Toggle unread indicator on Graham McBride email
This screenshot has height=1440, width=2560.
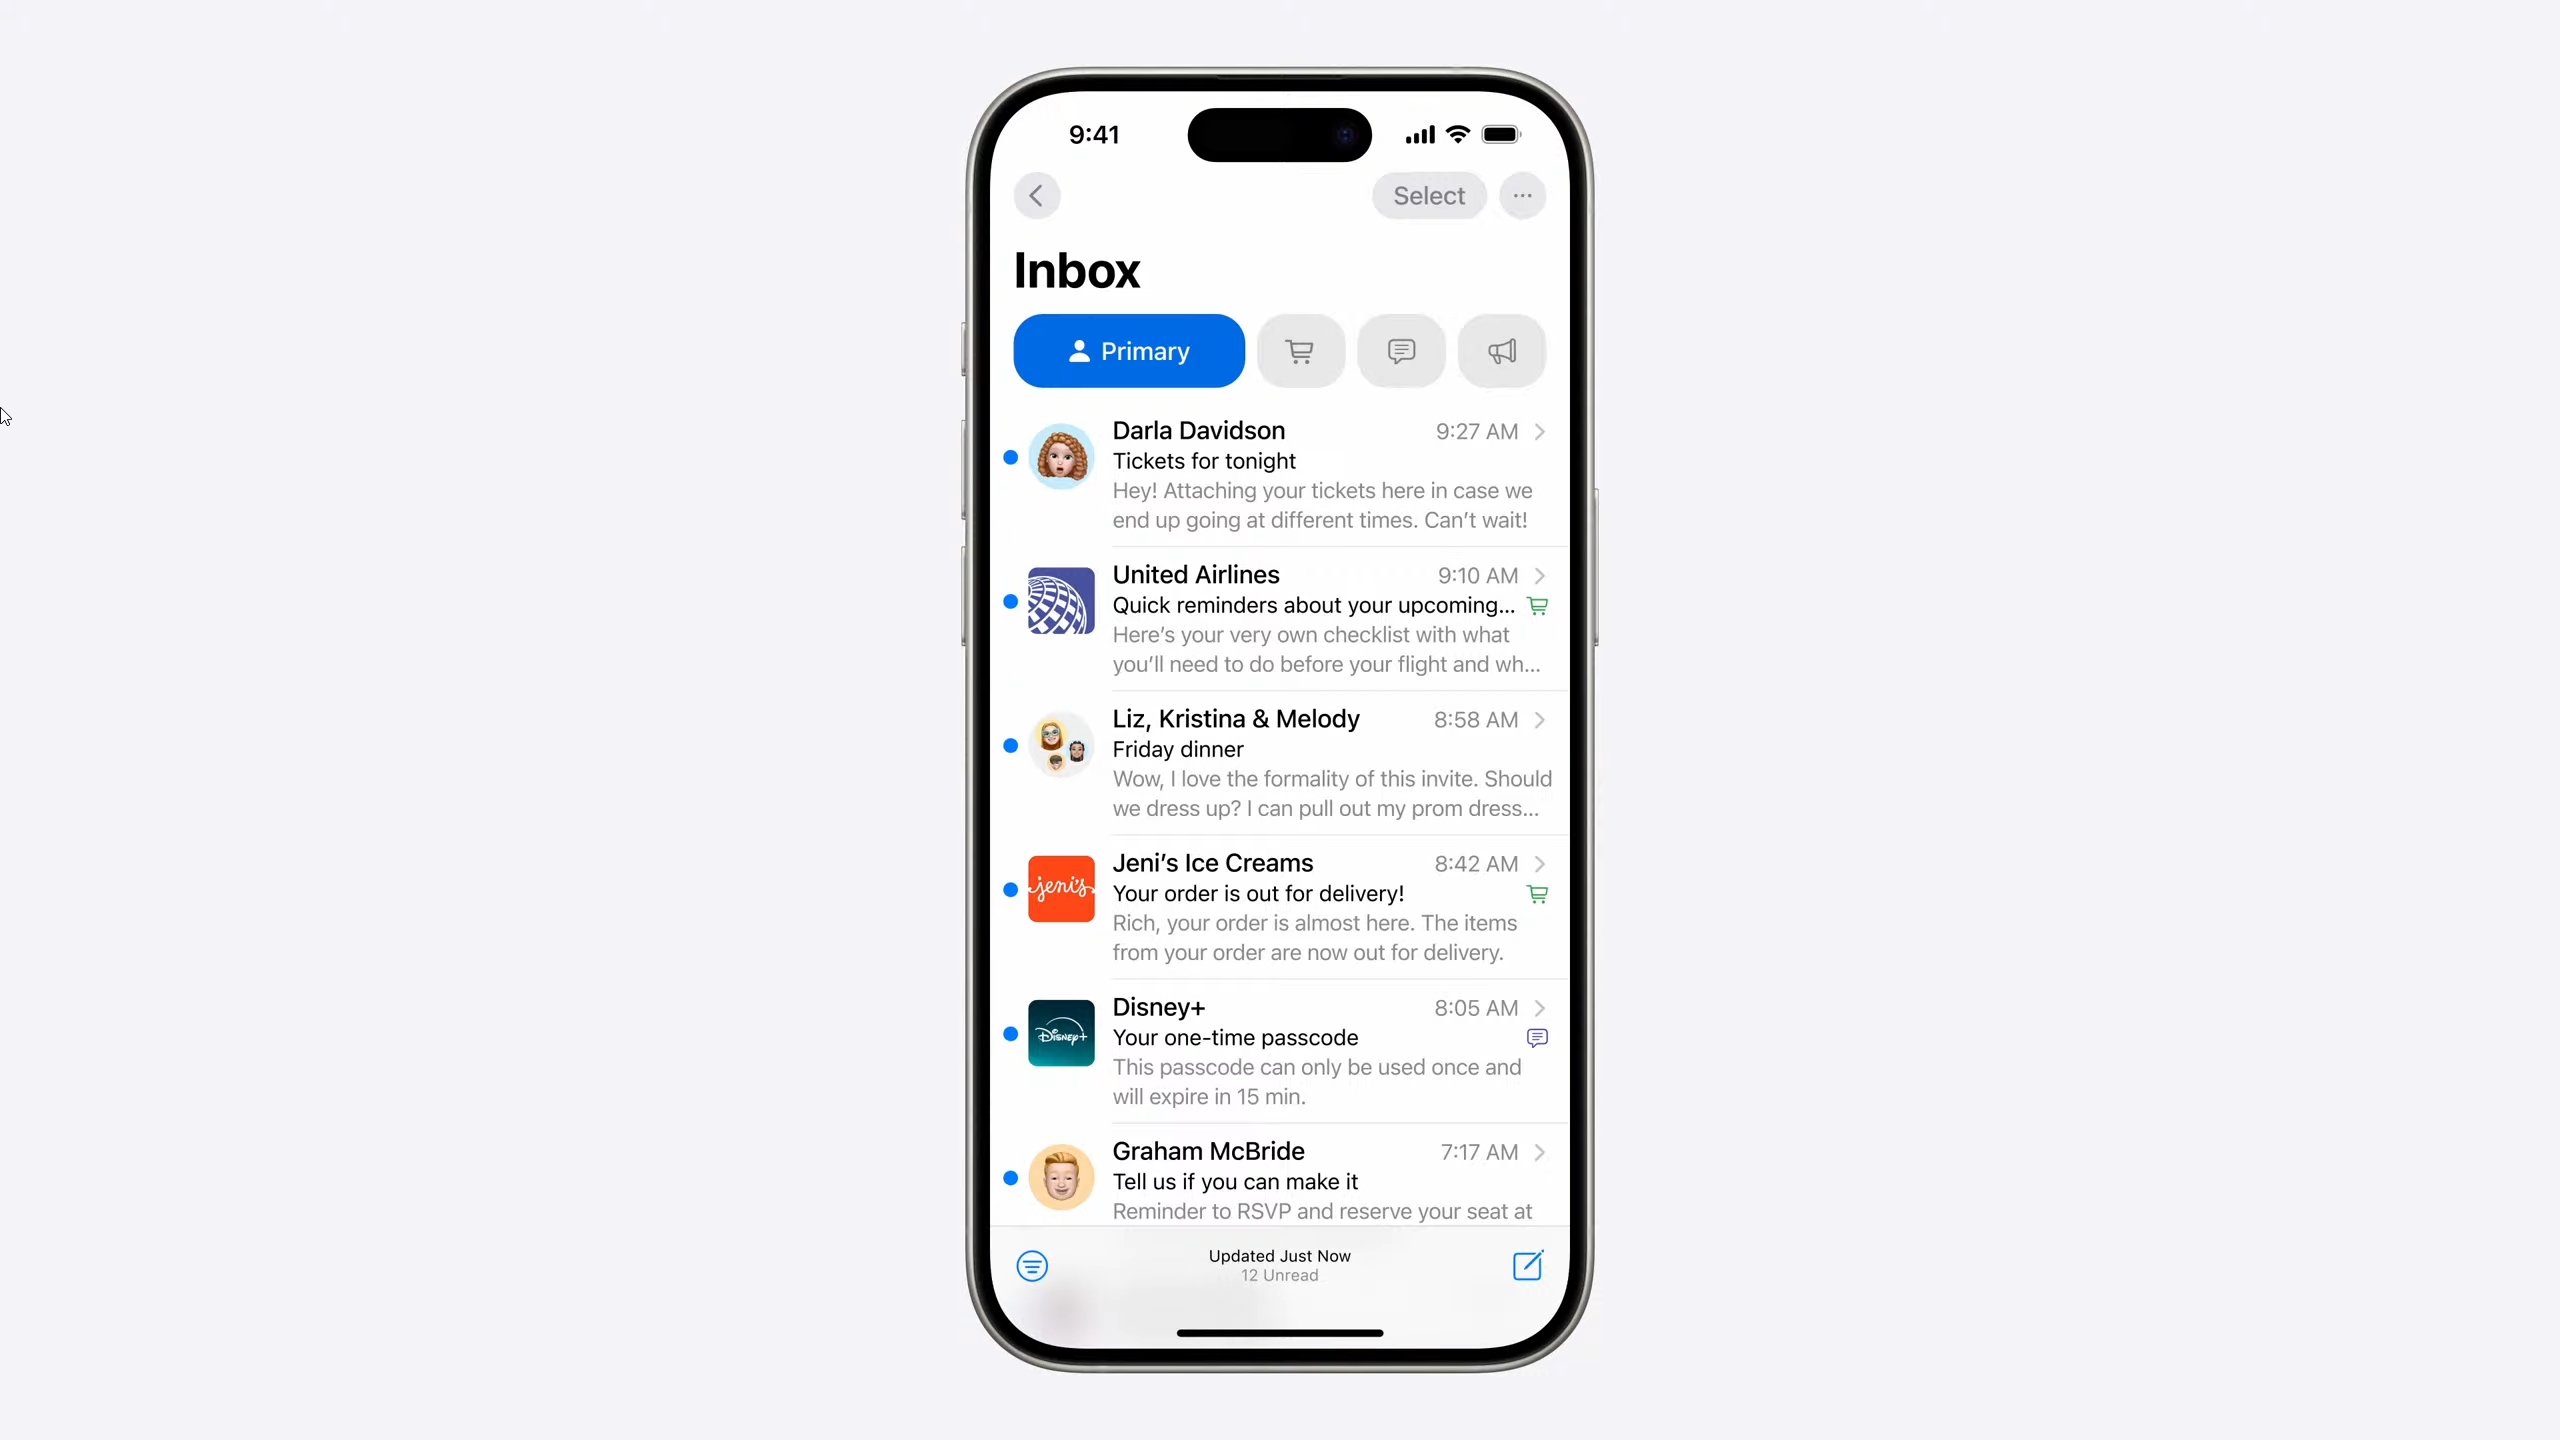[1011, 1176]
